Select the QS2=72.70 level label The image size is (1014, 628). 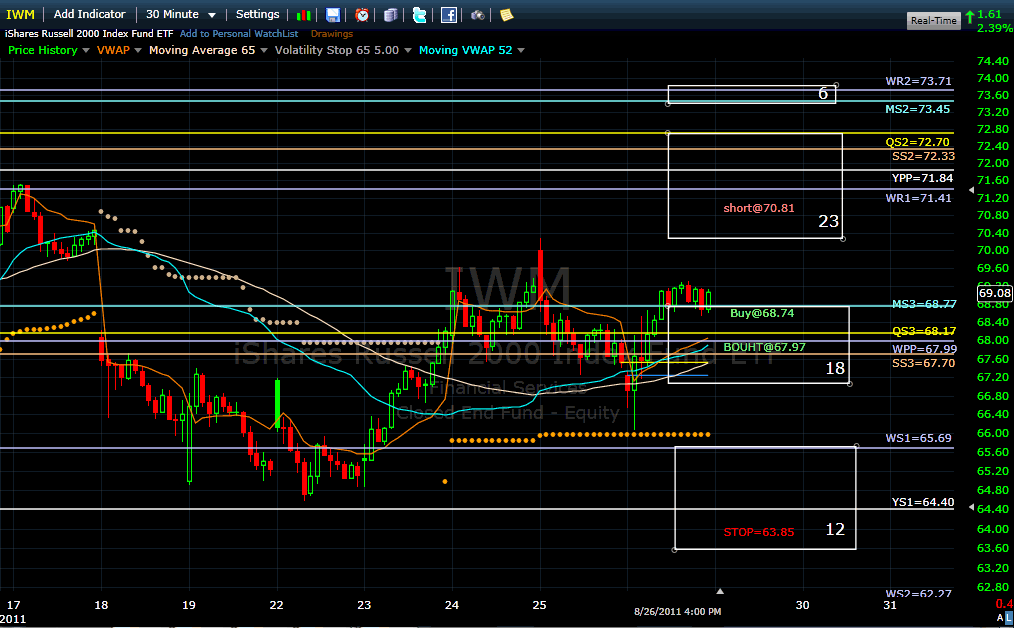click(918, 142)
